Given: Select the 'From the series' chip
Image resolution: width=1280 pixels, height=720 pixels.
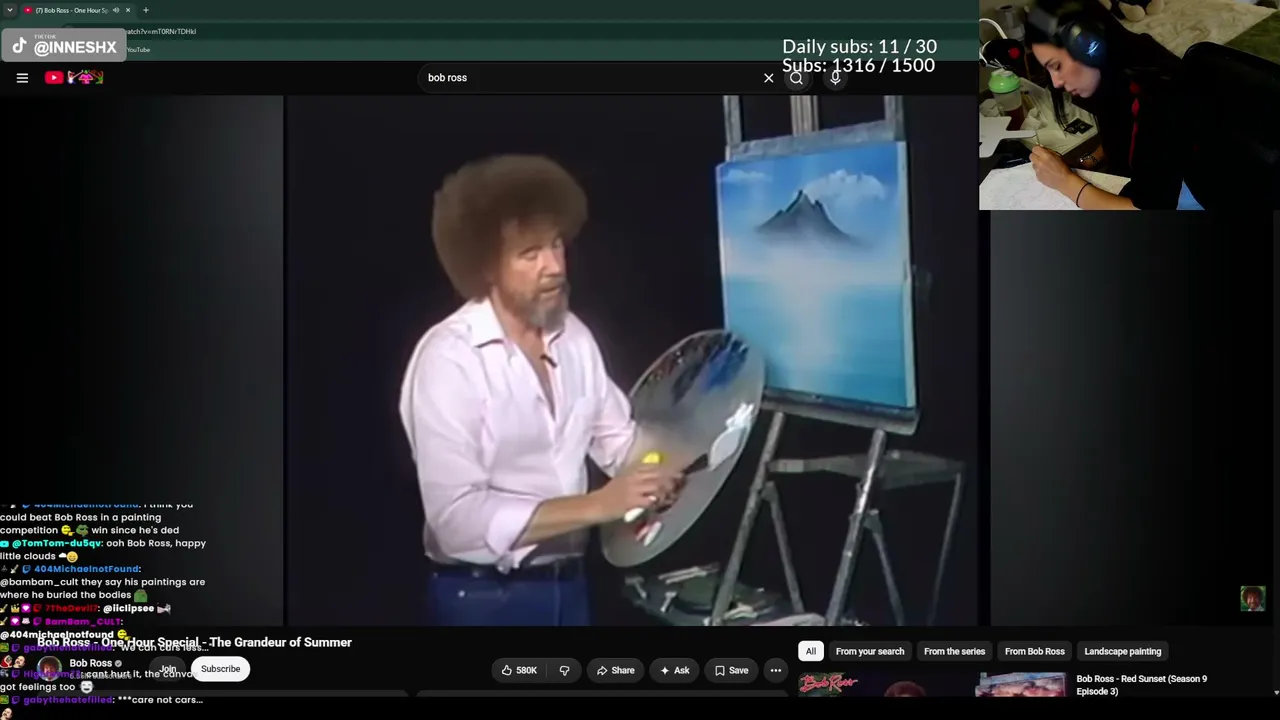Looking at the screenshot, I should click(x=954, y=651).
